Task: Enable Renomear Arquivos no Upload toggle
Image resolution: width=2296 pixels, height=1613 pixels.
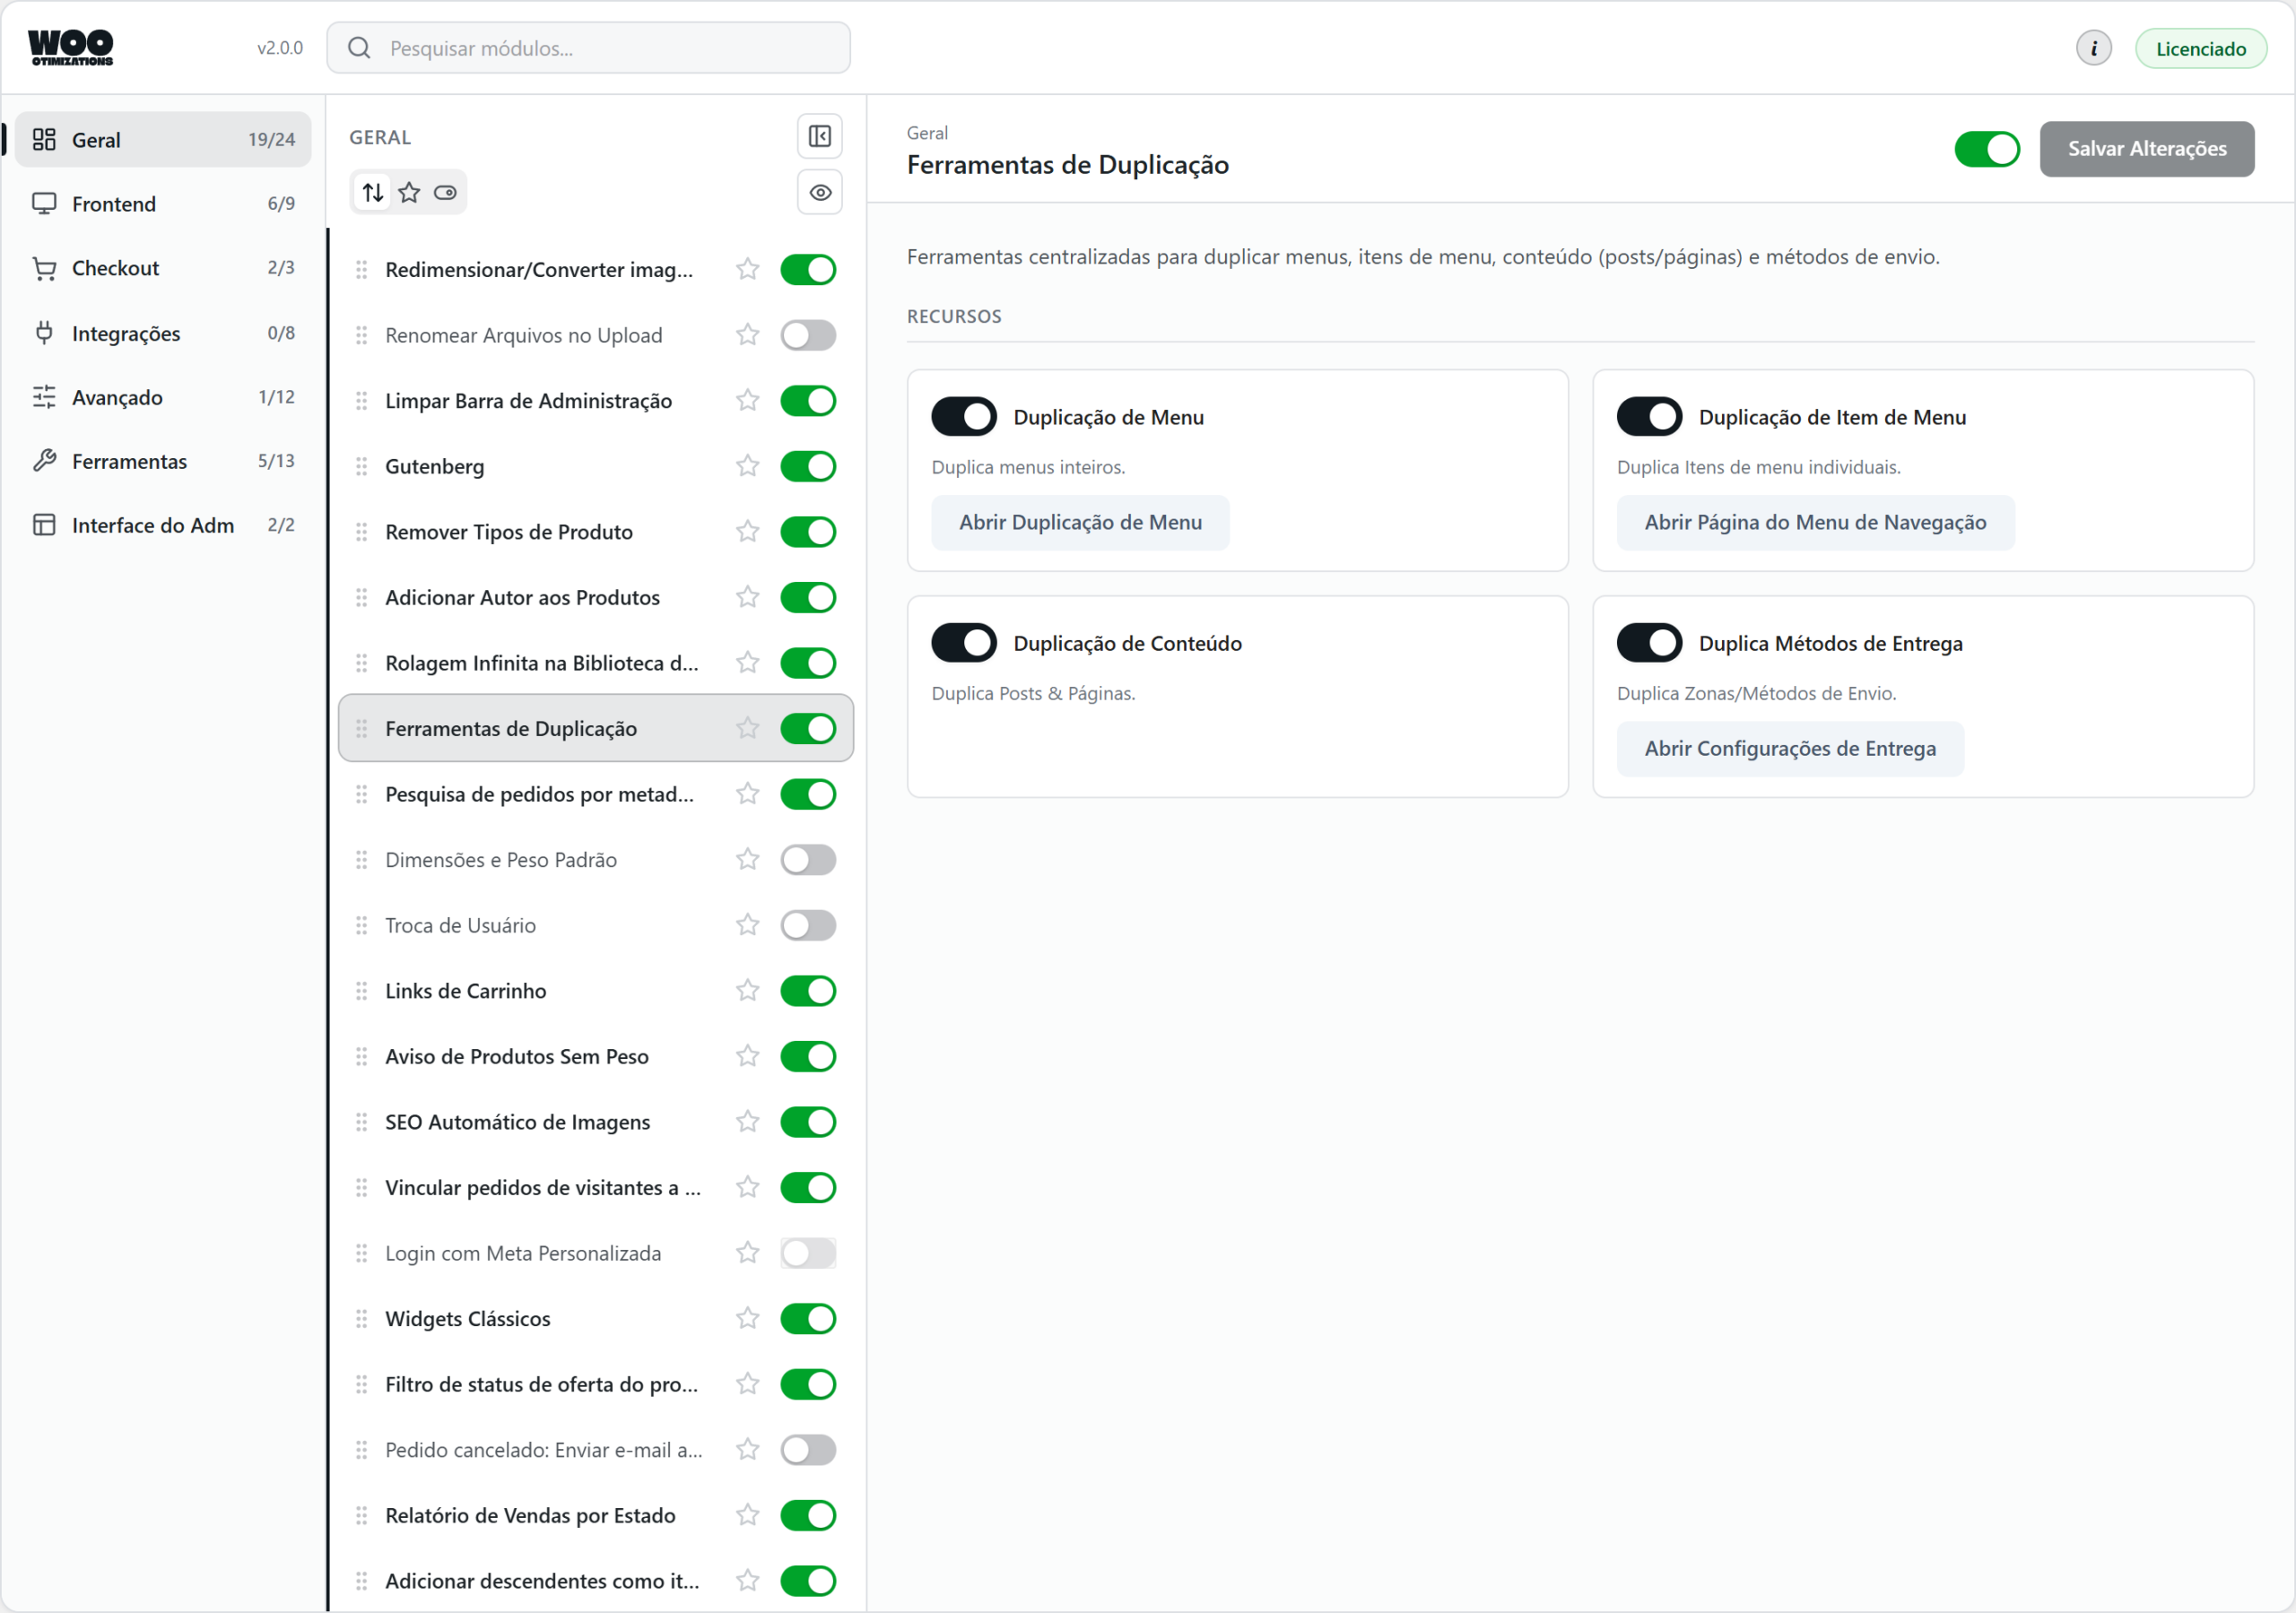Action: pos(808,335)
